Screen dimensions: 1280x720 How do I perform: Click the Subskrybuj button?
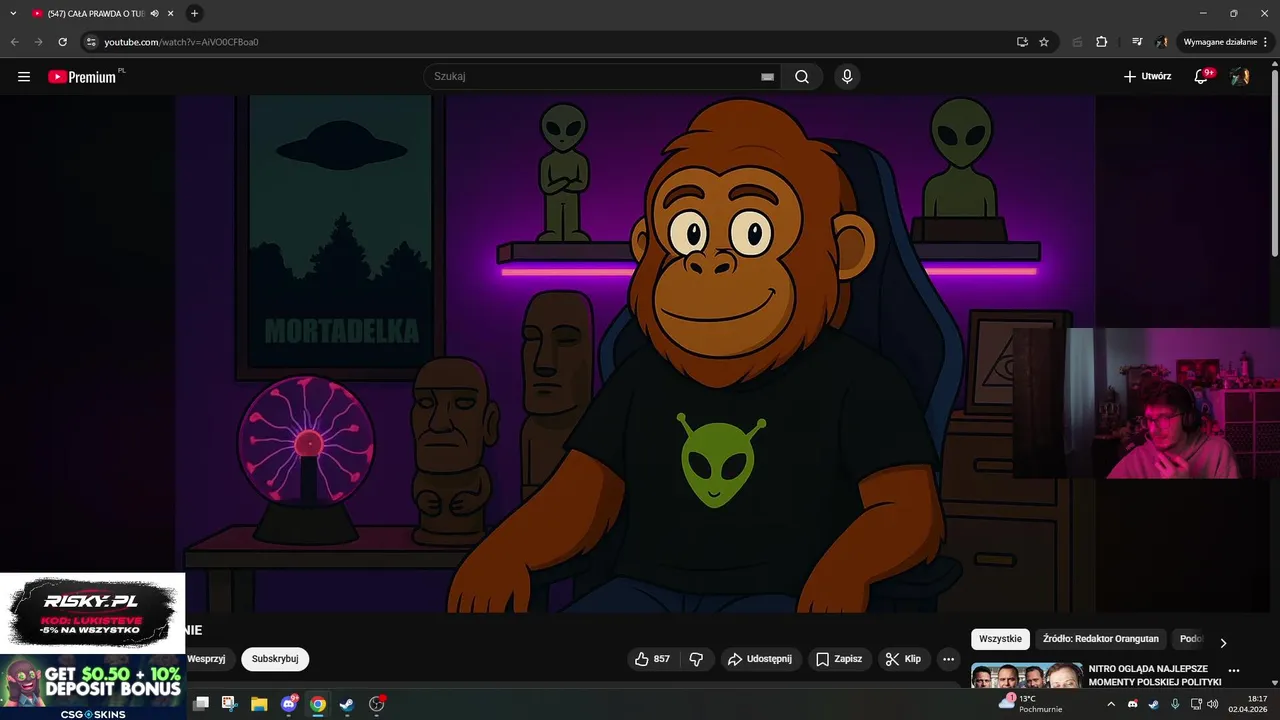click(x=275, y=659)
